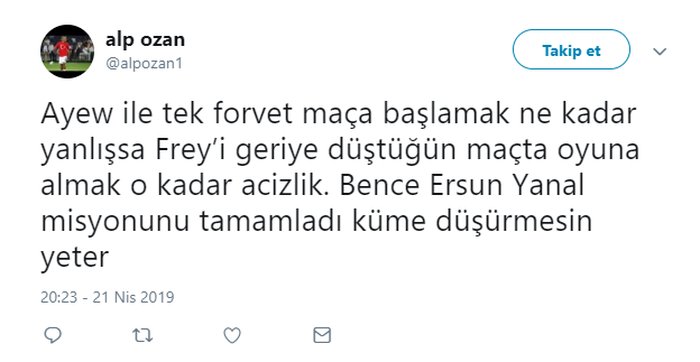Image resolution: width=700 pixels, height=362 pixels.
Task: Open the alp ozan display name link
Action: [x=145, y=40]
